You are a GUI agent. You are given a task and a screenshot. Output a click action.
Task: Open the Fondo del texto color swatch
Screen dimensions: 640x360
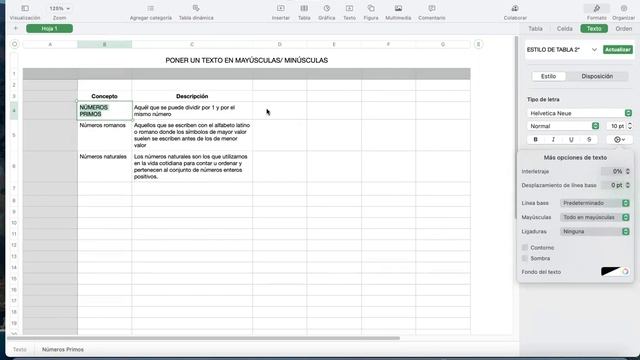click(x=610, y=271)
